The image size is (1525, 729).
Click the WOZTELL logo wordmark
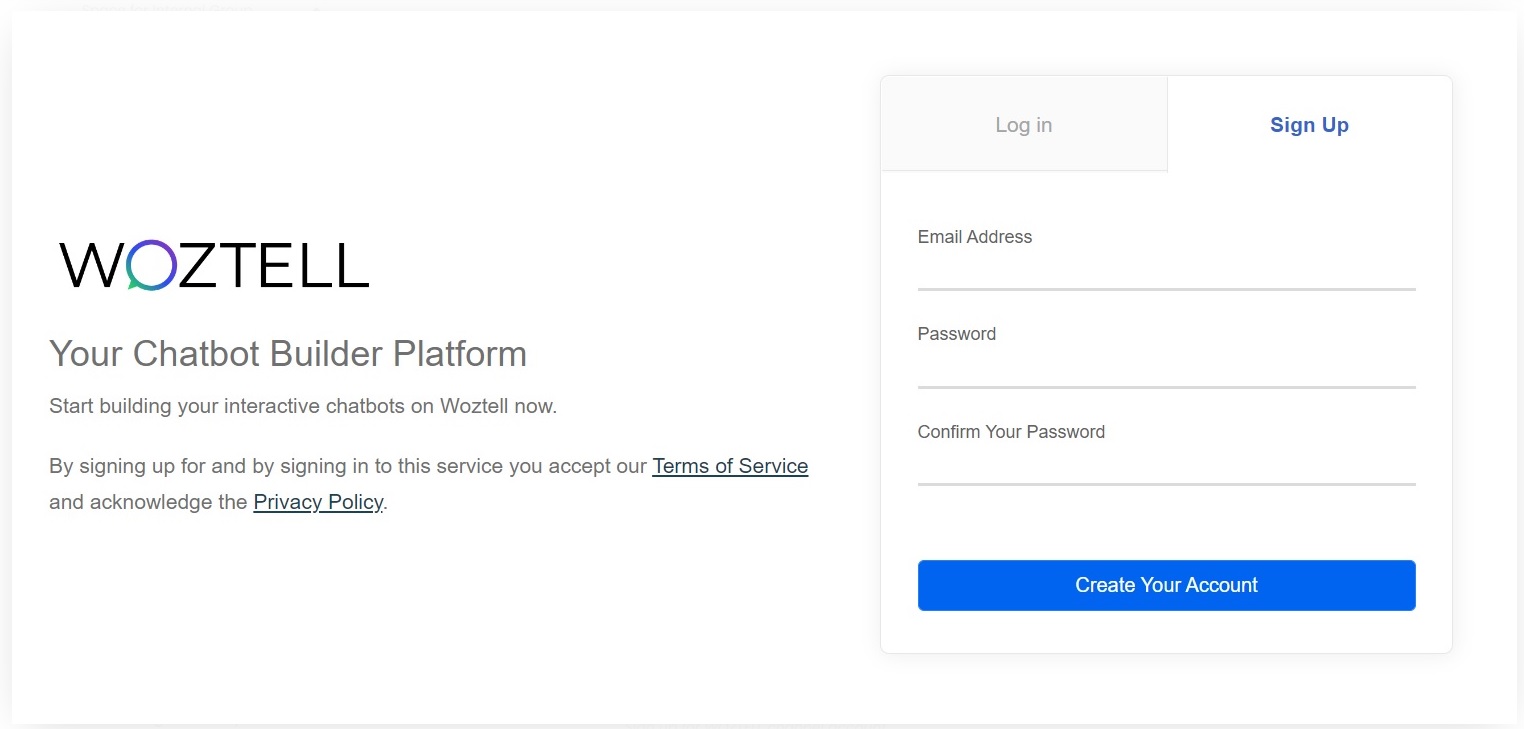[214, 266]
